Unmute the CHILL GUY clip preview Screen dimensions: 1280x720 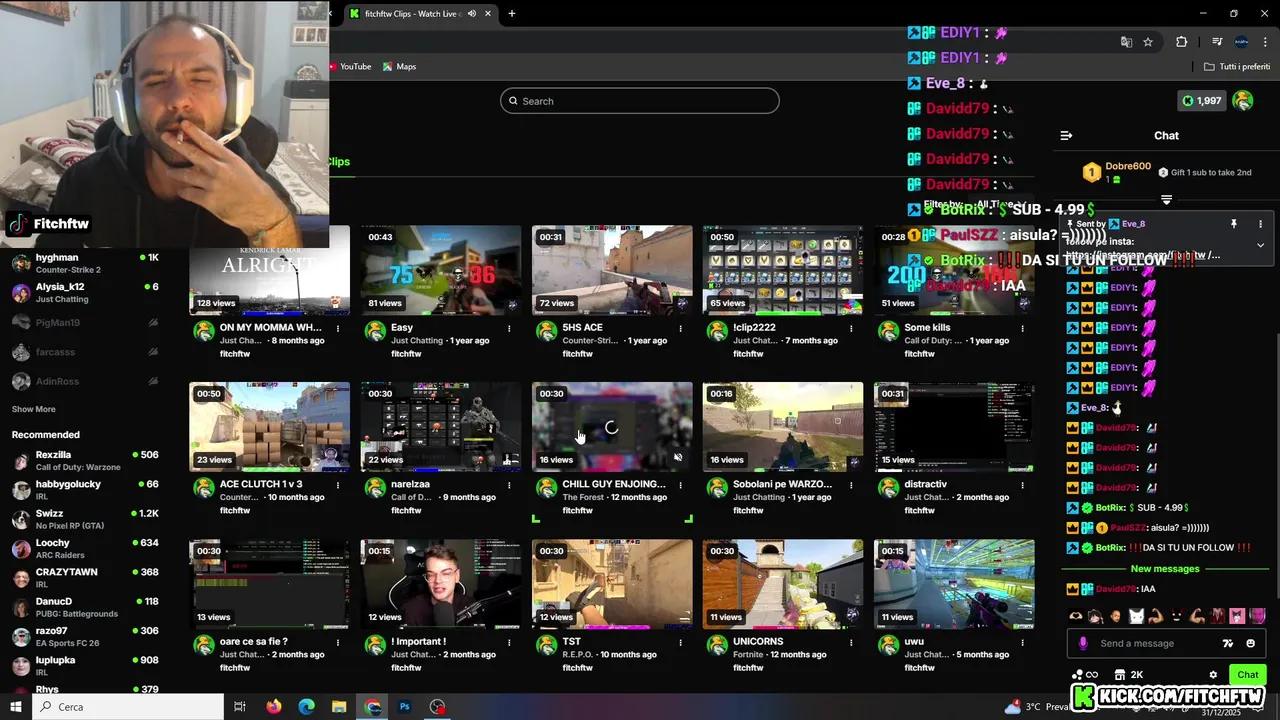pos(678,458)
